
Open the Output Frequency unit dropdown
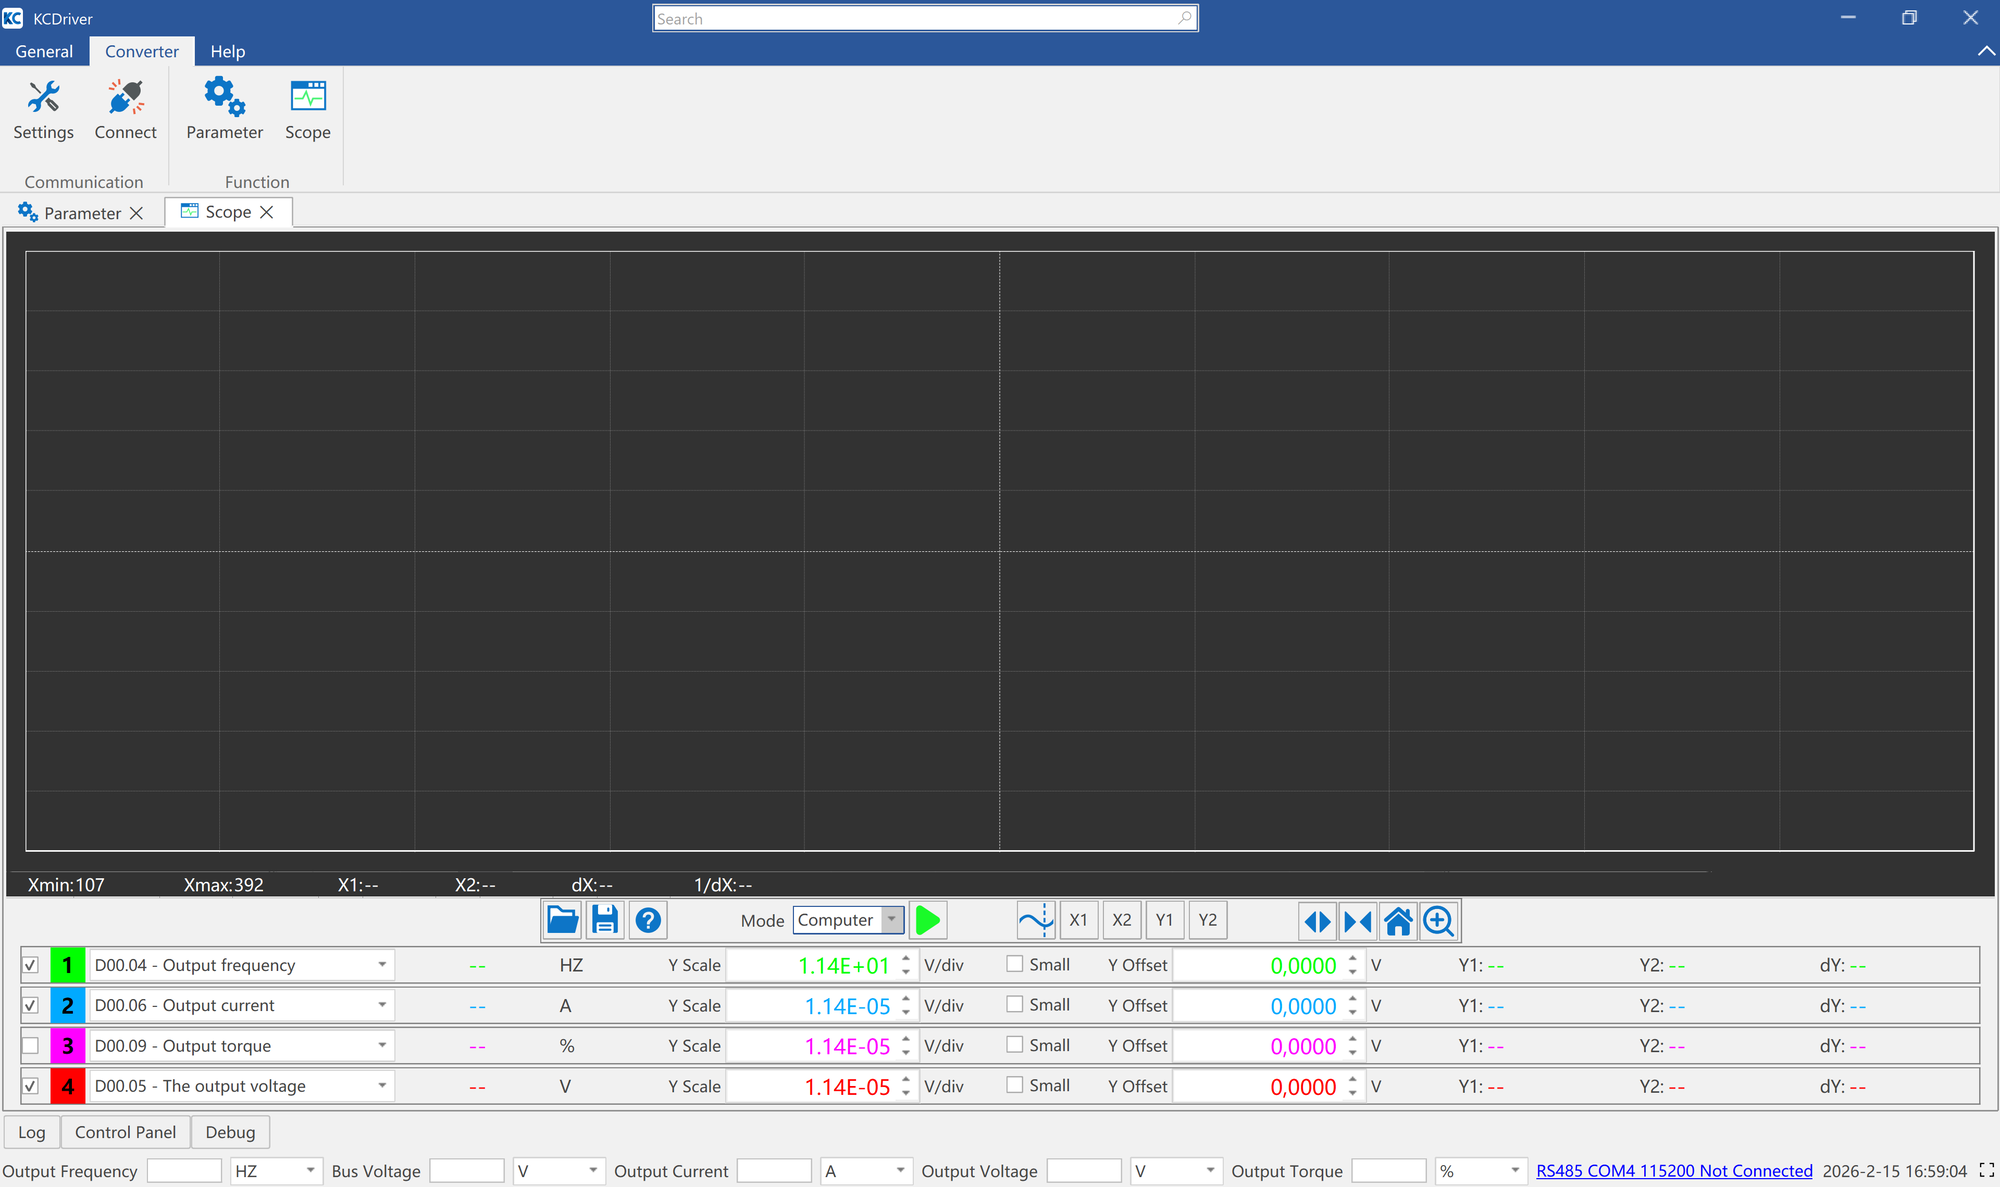coord(309,1170)
